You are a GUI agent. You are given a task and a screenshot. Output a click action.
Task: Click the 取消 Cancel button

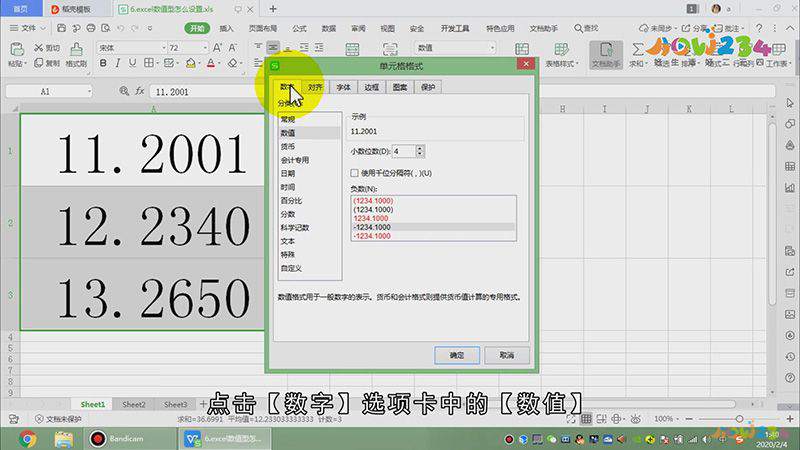point(507,355)
